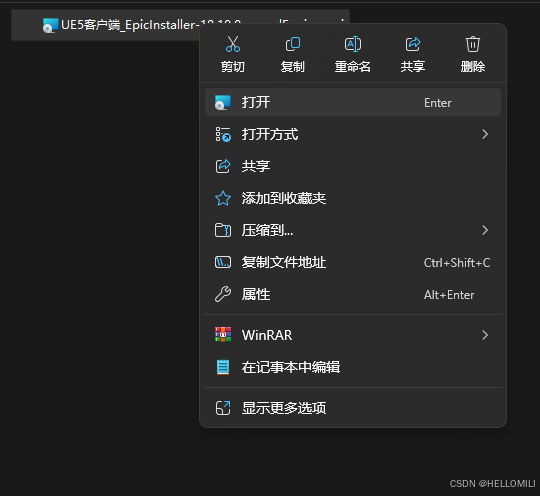The height and width of the screenshot is (496, 540).
Task: Click the Enter shortcut hint text
Action: (x=437, y=103)
